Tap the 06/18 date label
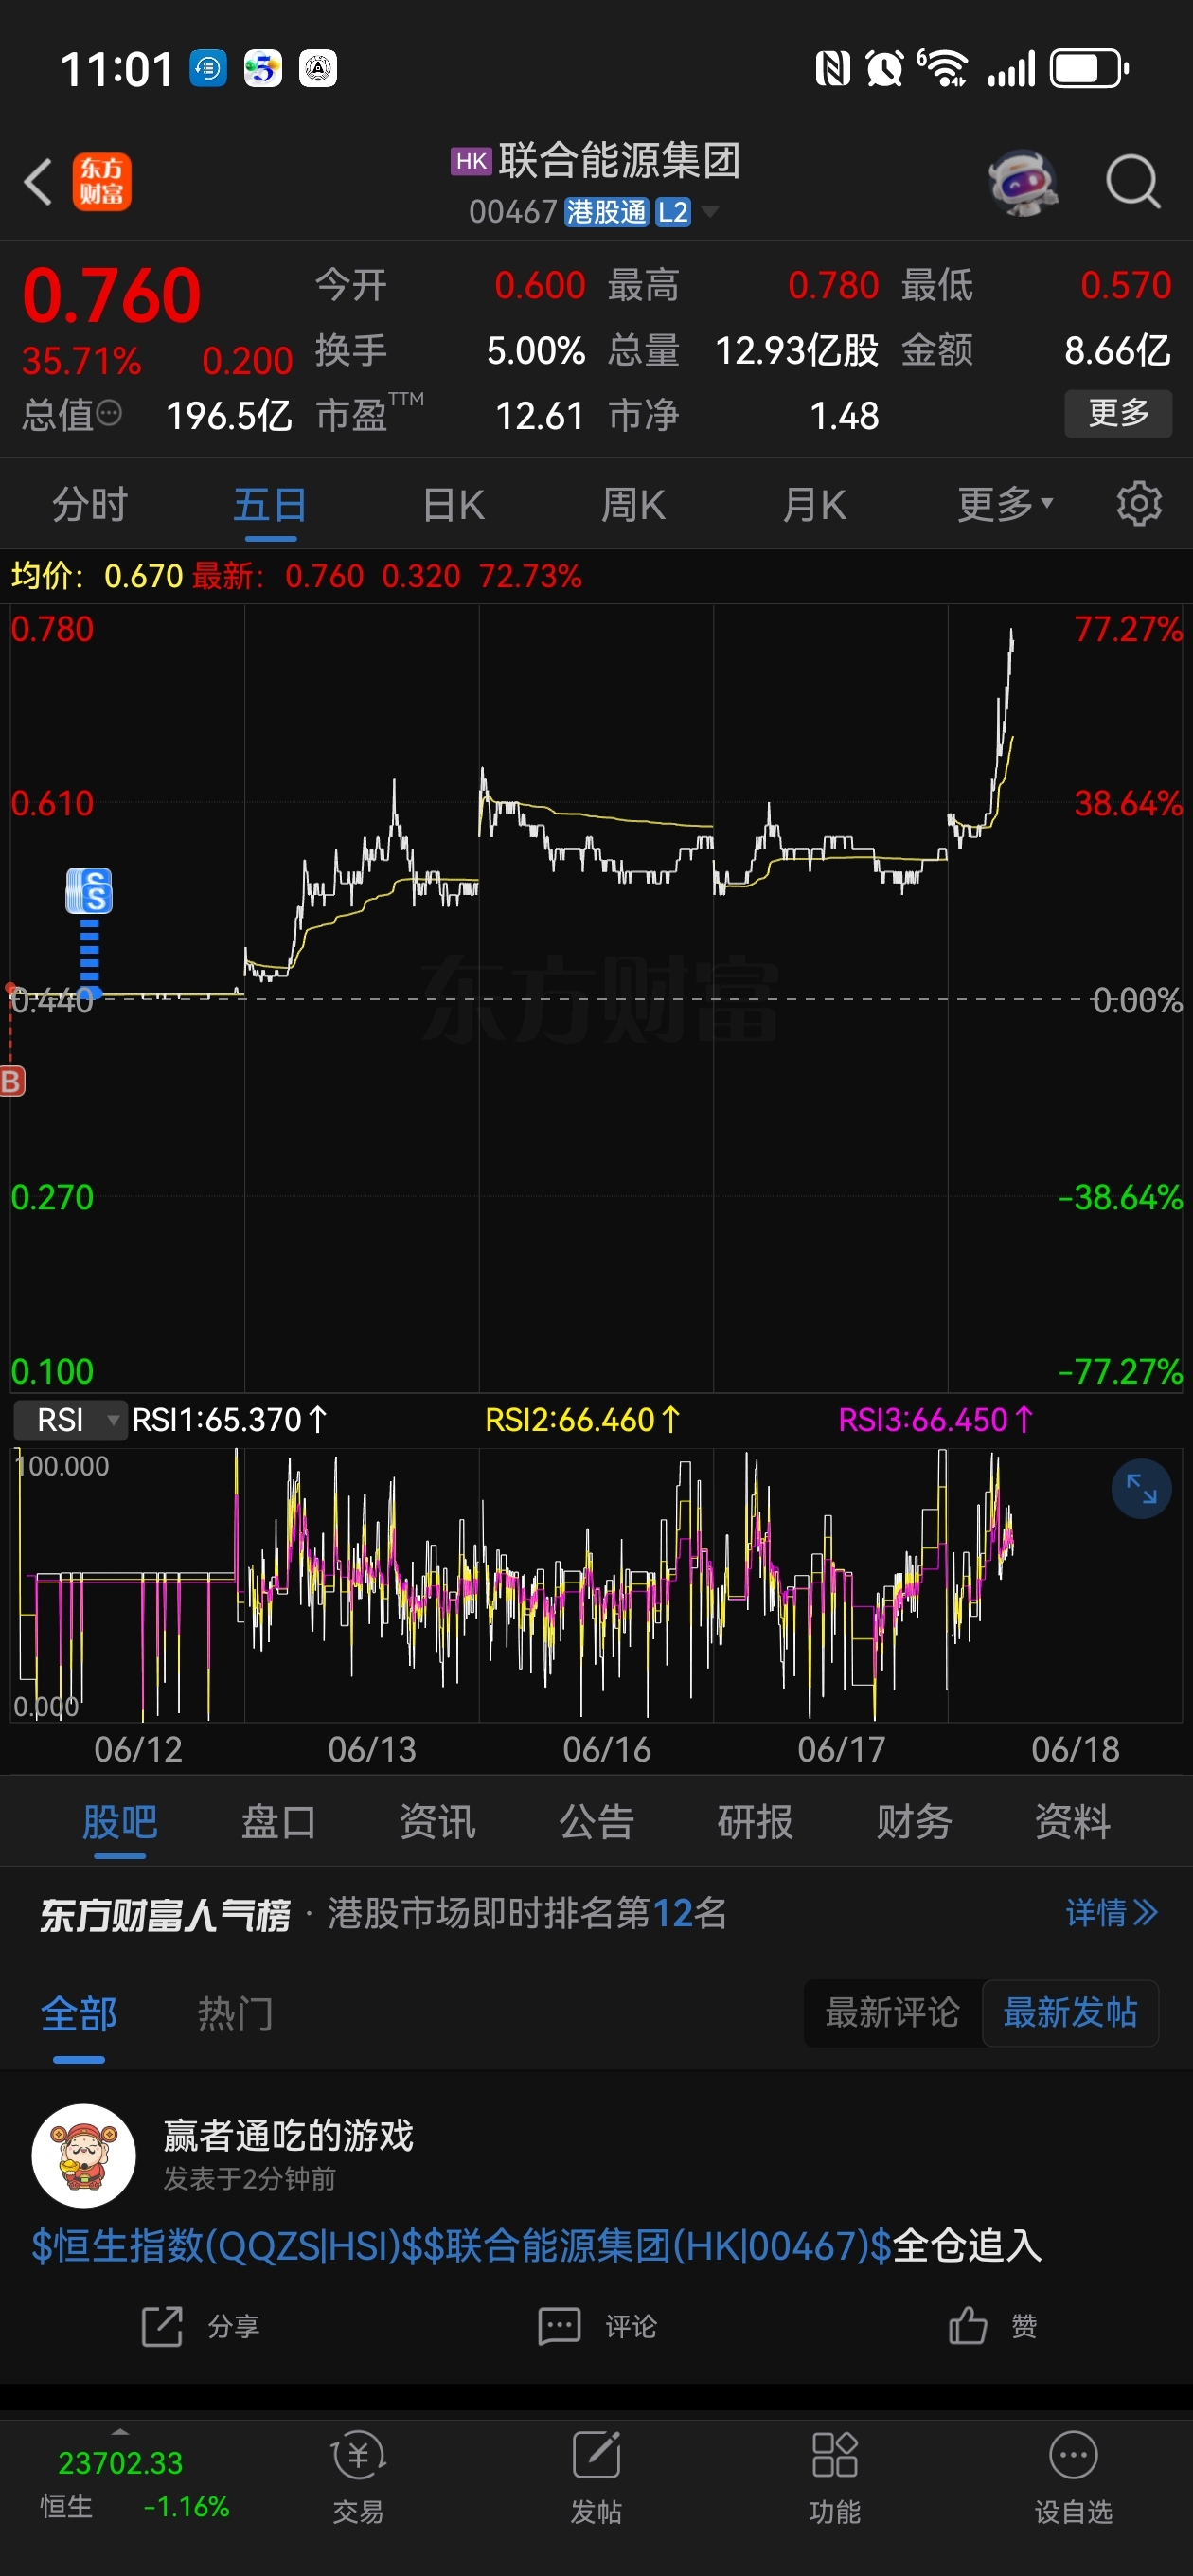 1075,1749
